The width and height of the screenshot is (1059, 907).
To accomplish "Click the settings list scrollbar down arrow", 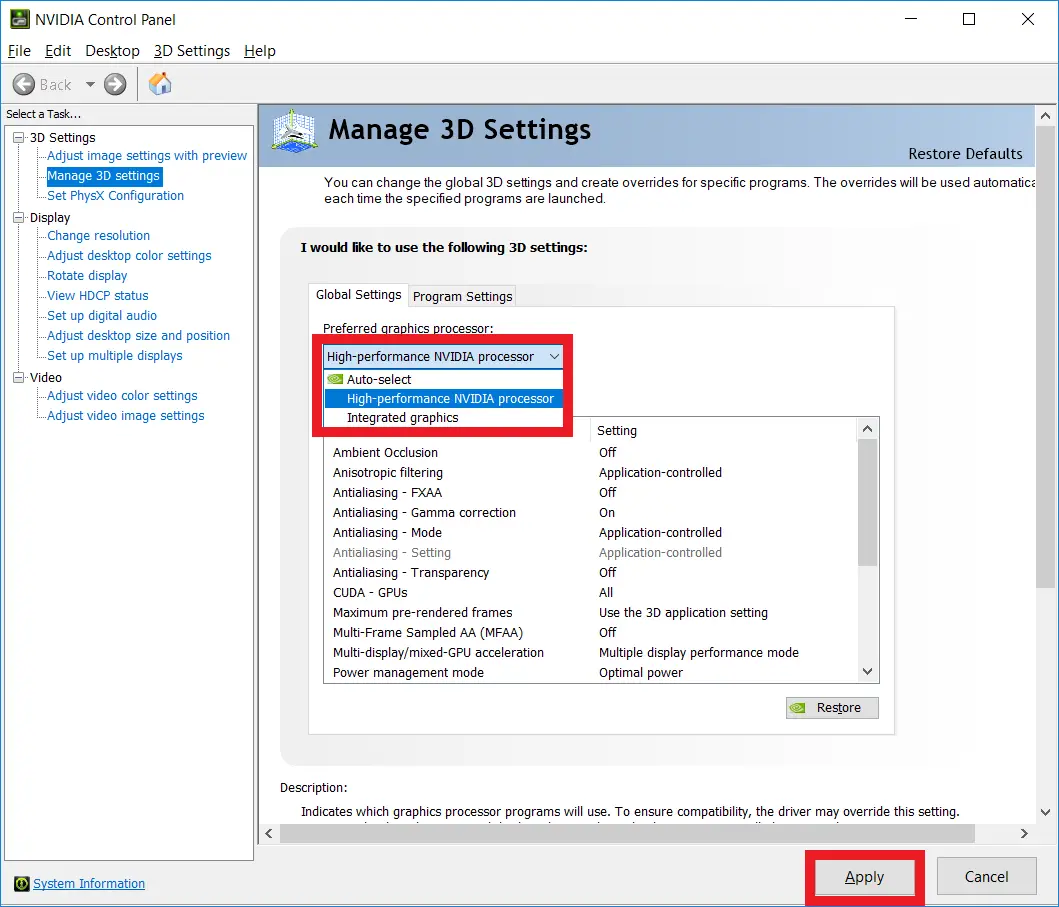I will 867,671.
